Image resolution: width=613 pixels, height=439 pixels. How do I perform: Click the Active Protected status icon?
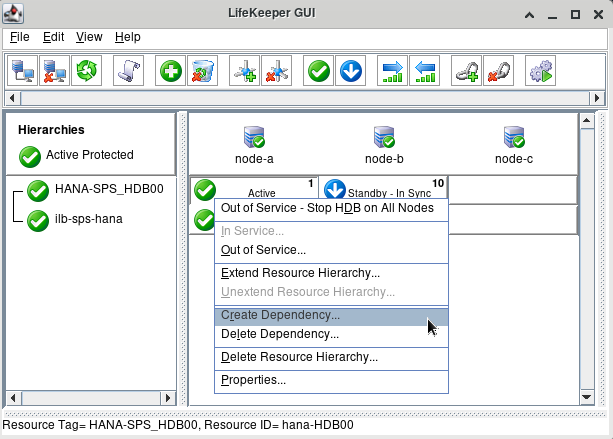tap(30, 157)
